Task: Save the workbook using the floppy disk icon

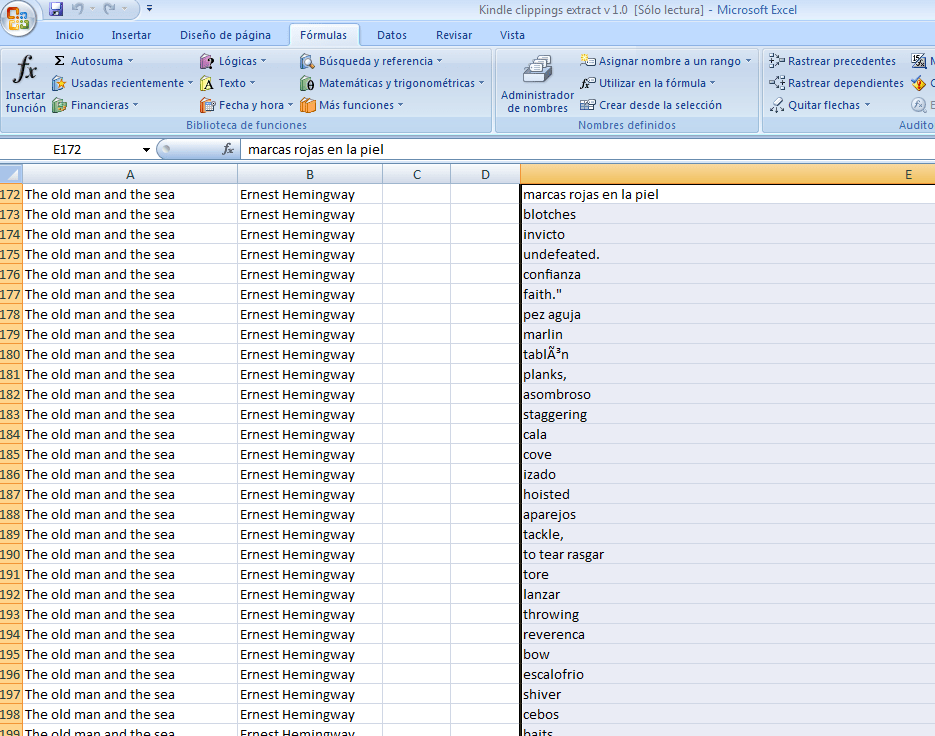Action: coord(56,9)
